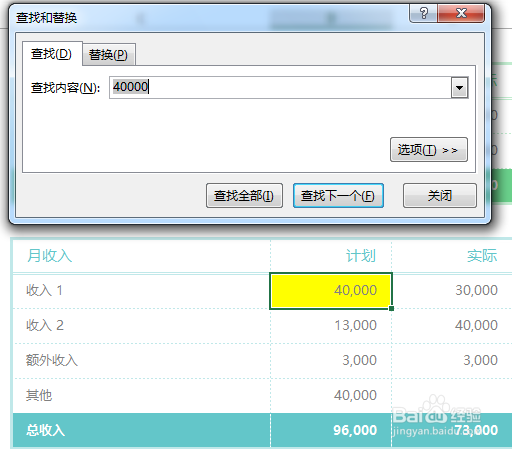Image resolution: width=512 pixels, height=449 pixels.
Task: Select the 月收入 header cell
Action: click(x=142, y=256)
